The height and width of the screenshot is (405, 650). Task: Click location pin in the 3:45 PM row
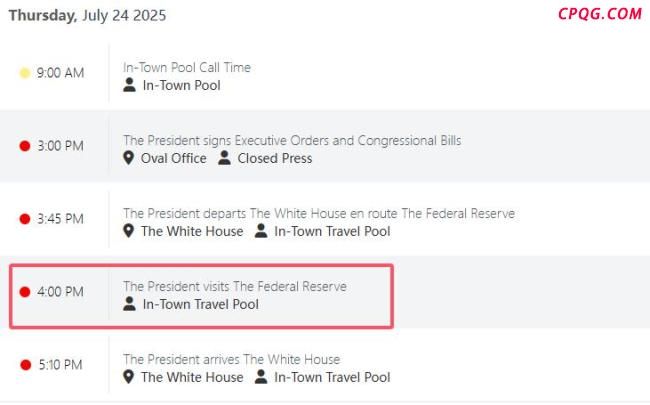coord(129,231)
